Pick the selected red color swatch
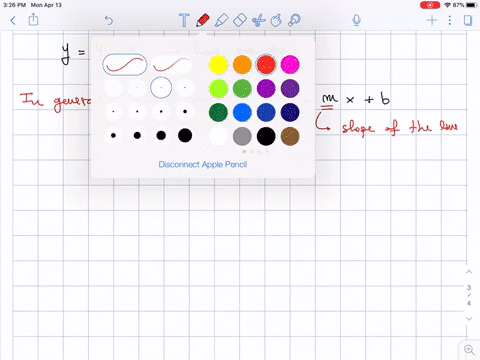Viewport: 480px width, 360px height. (266, 65)
